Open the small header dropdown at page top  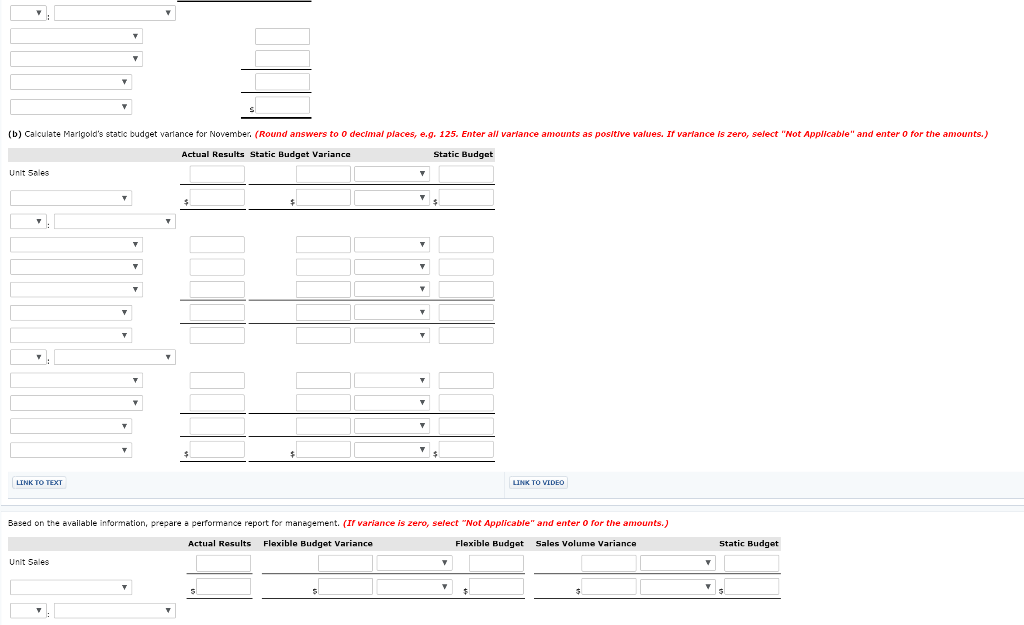point(28,13)
